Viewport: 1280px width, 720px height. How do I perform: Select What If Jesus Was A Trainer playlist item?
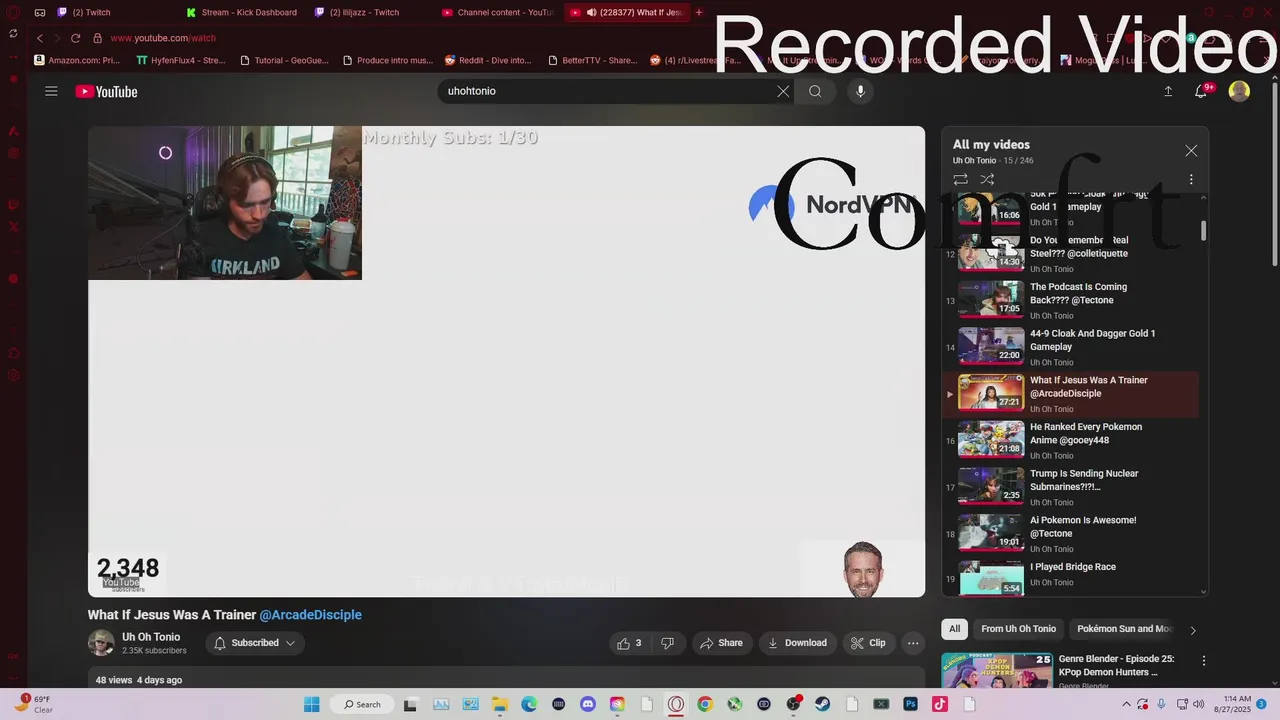click(x=1071, y=394)
